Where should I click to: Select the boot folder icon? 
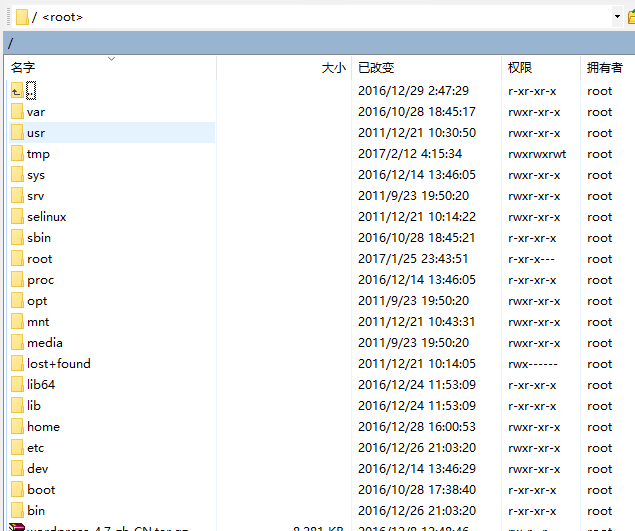click(17, 490)
